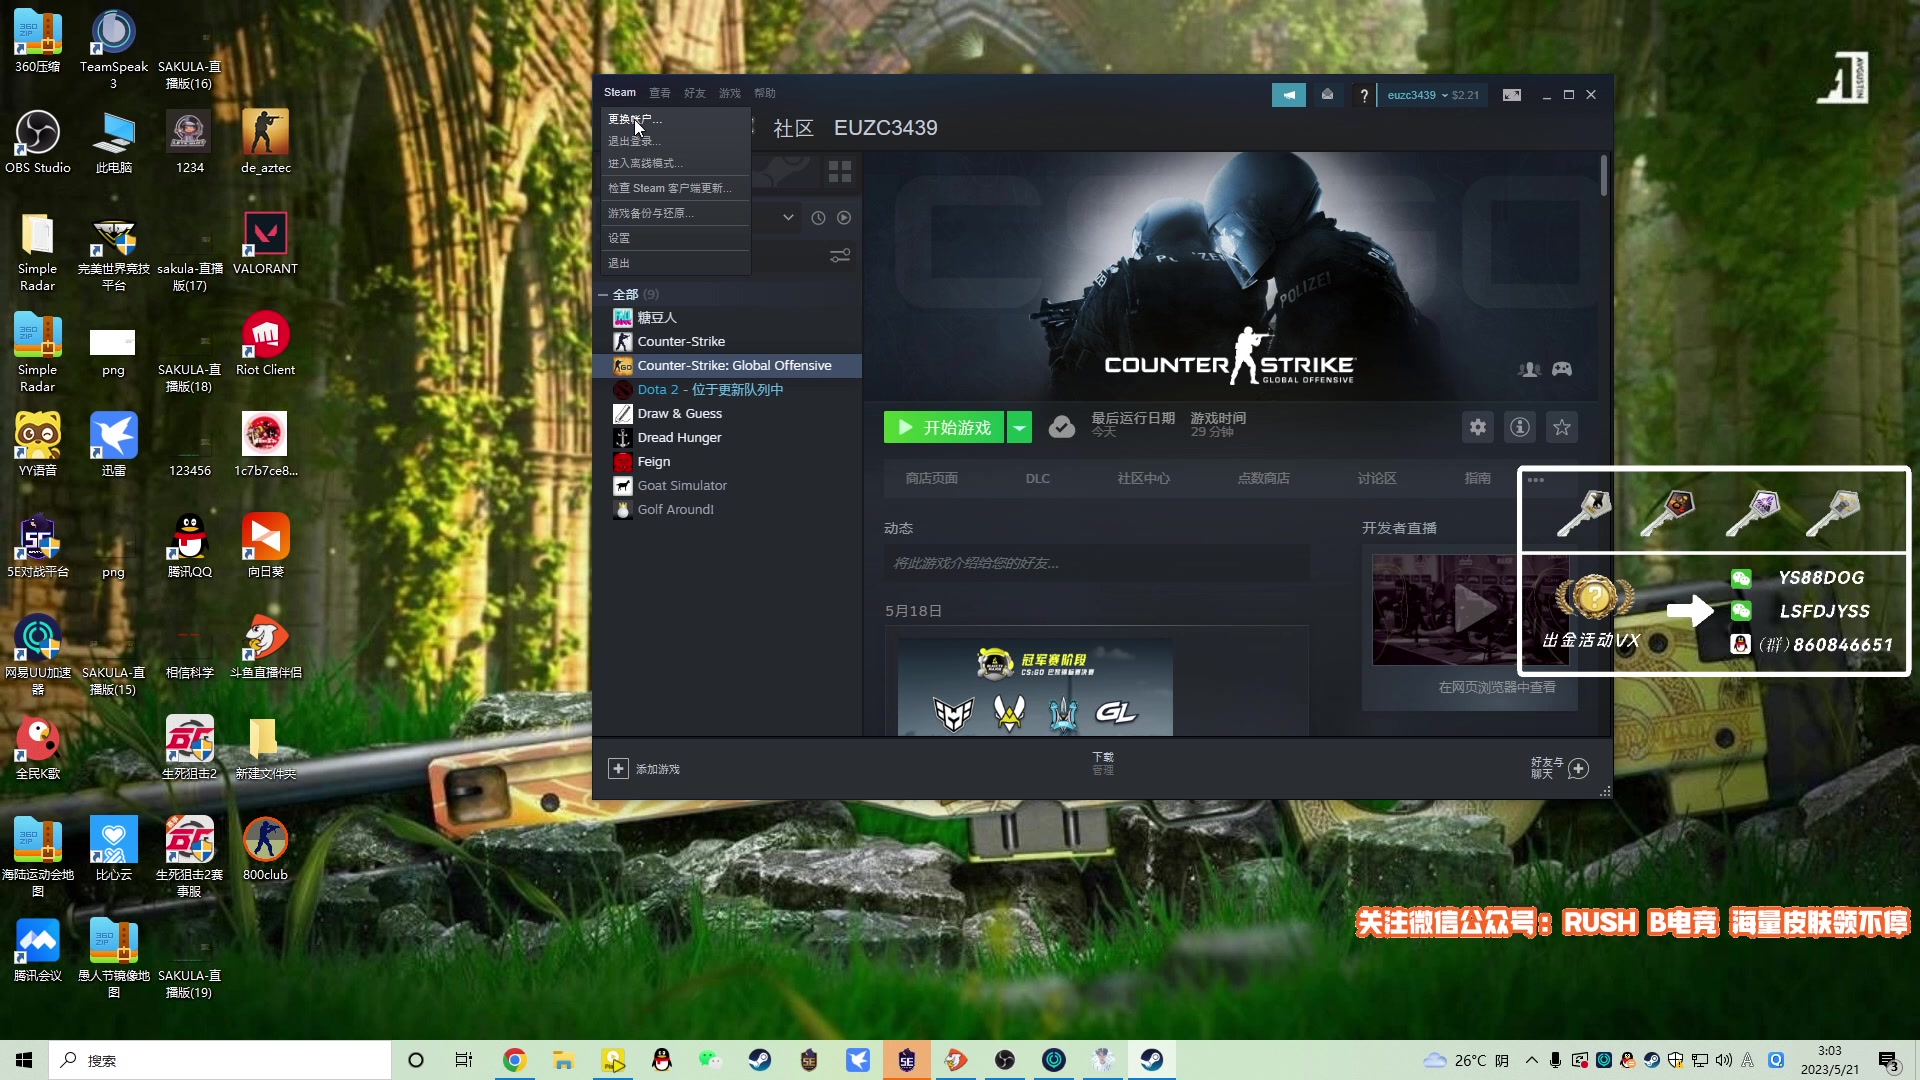Click the Steam announcements megaphone icon
1920x1080 pixels.
[x=1288, y=95]
